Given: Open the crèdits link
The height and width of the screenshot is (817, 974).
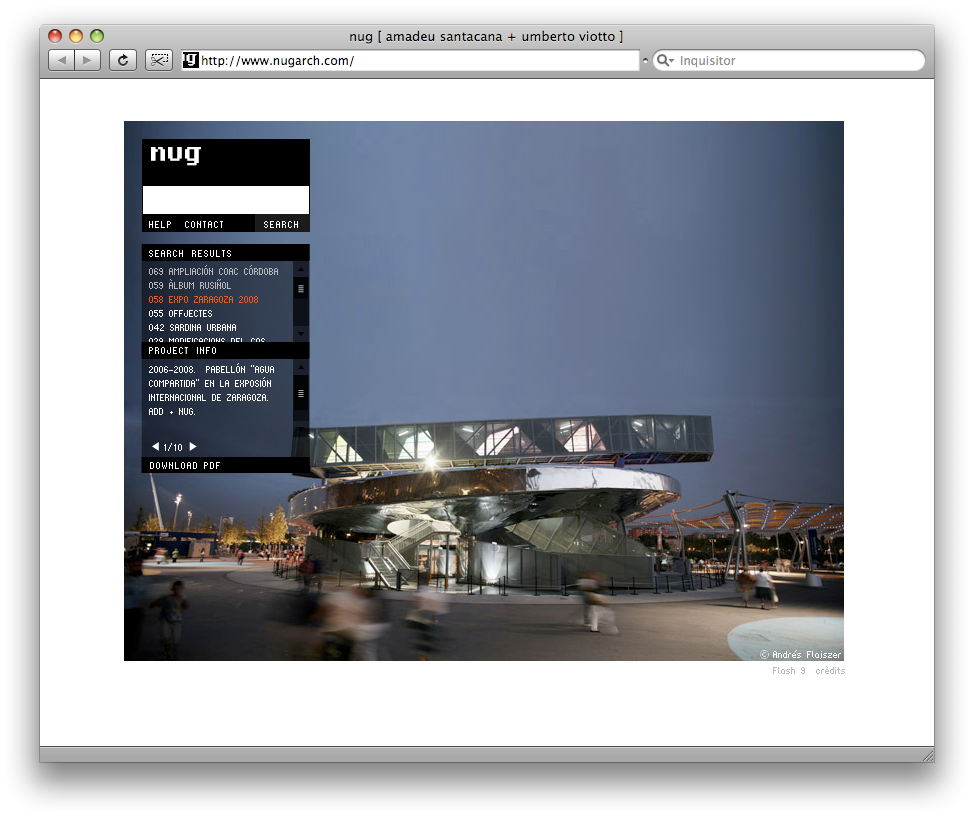Looking at the screenshot, I should click(x=831, y=671).
